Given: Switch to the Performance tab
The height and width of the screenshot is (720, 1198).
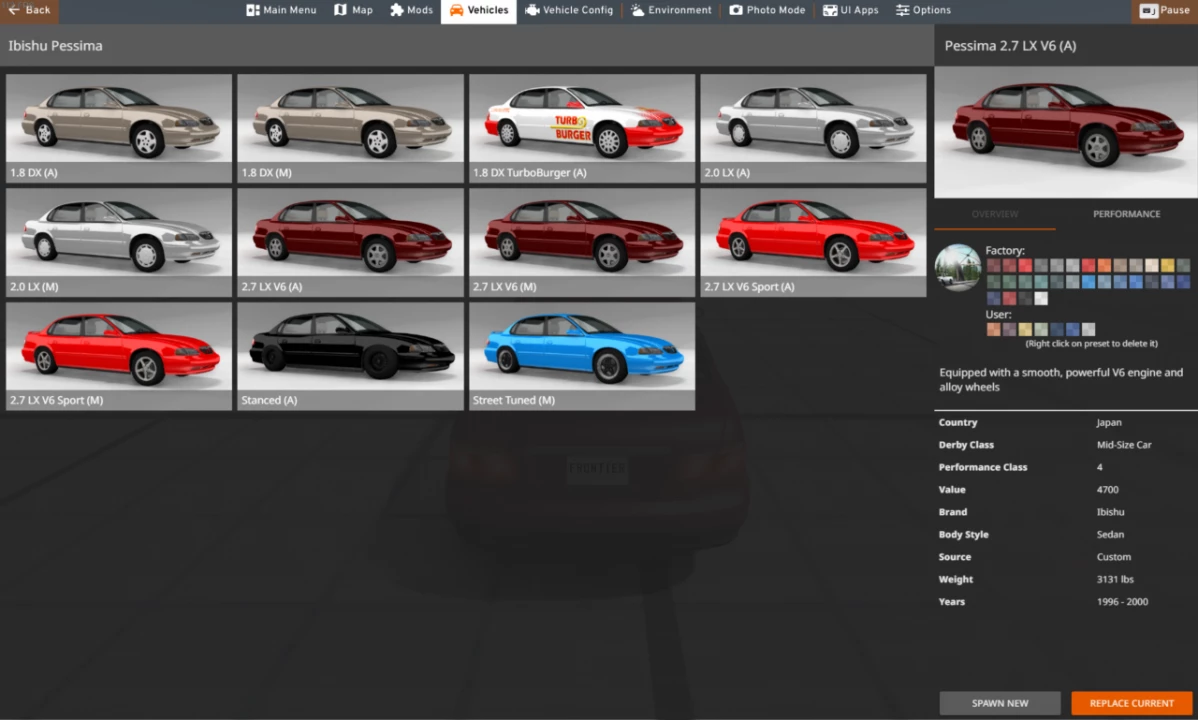Looking at the screenshot, I should click(1126, 213).
